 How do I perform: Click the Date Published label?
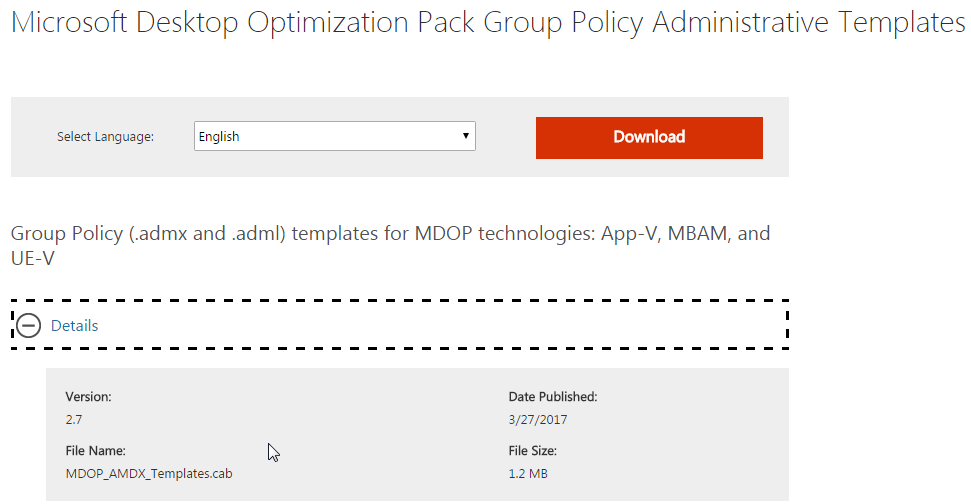pyautogui.click(x=552, y=397)
